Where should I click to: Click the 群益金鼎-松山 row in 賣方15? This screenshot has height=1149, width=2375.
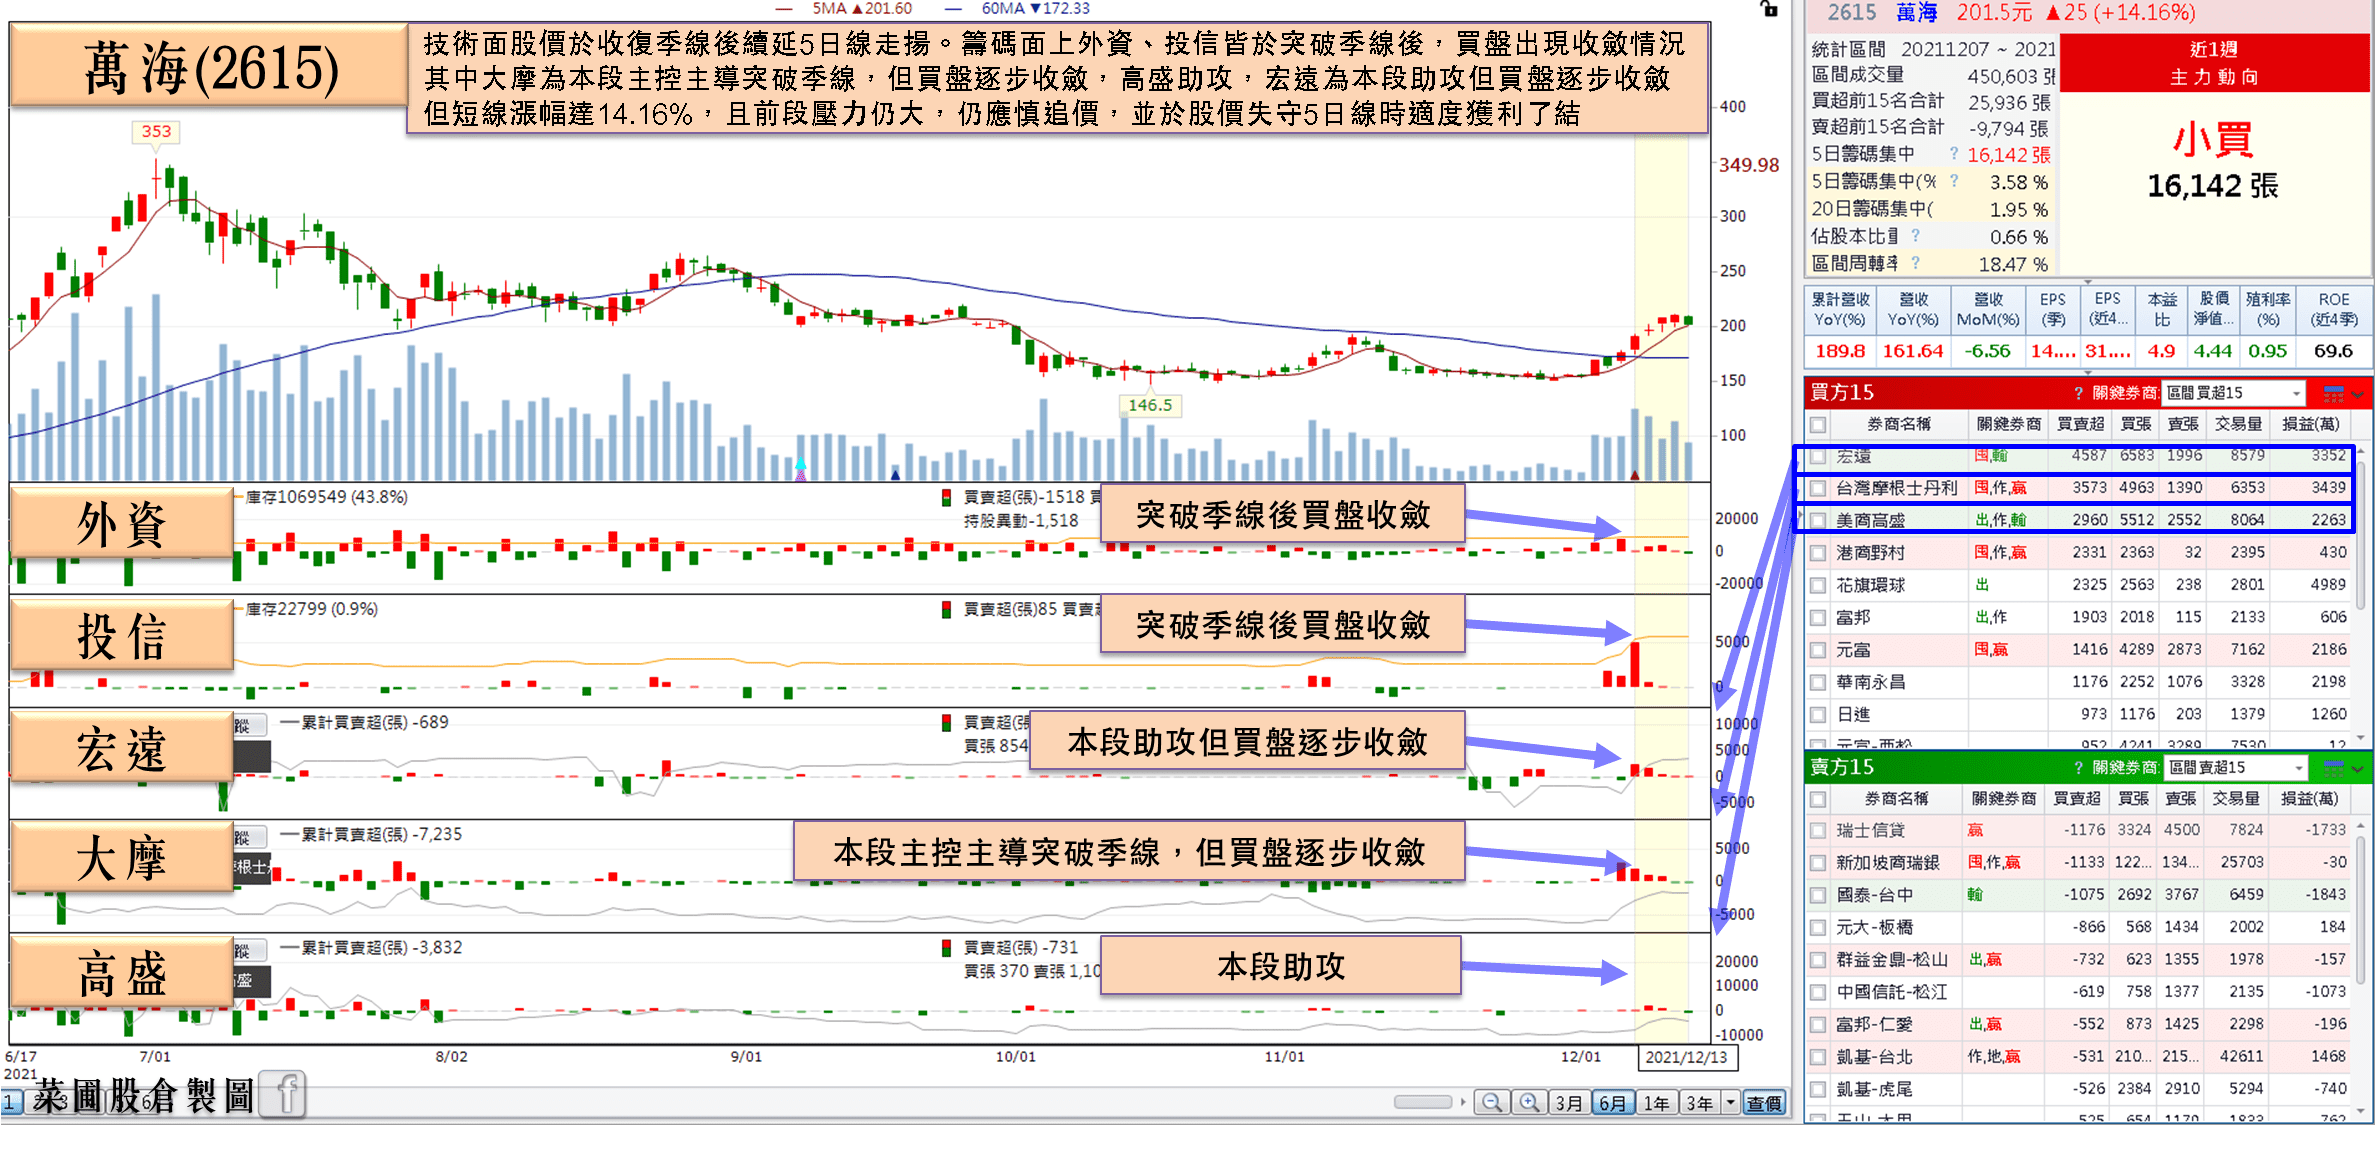pyautogui.click(x=2080, y=959)
